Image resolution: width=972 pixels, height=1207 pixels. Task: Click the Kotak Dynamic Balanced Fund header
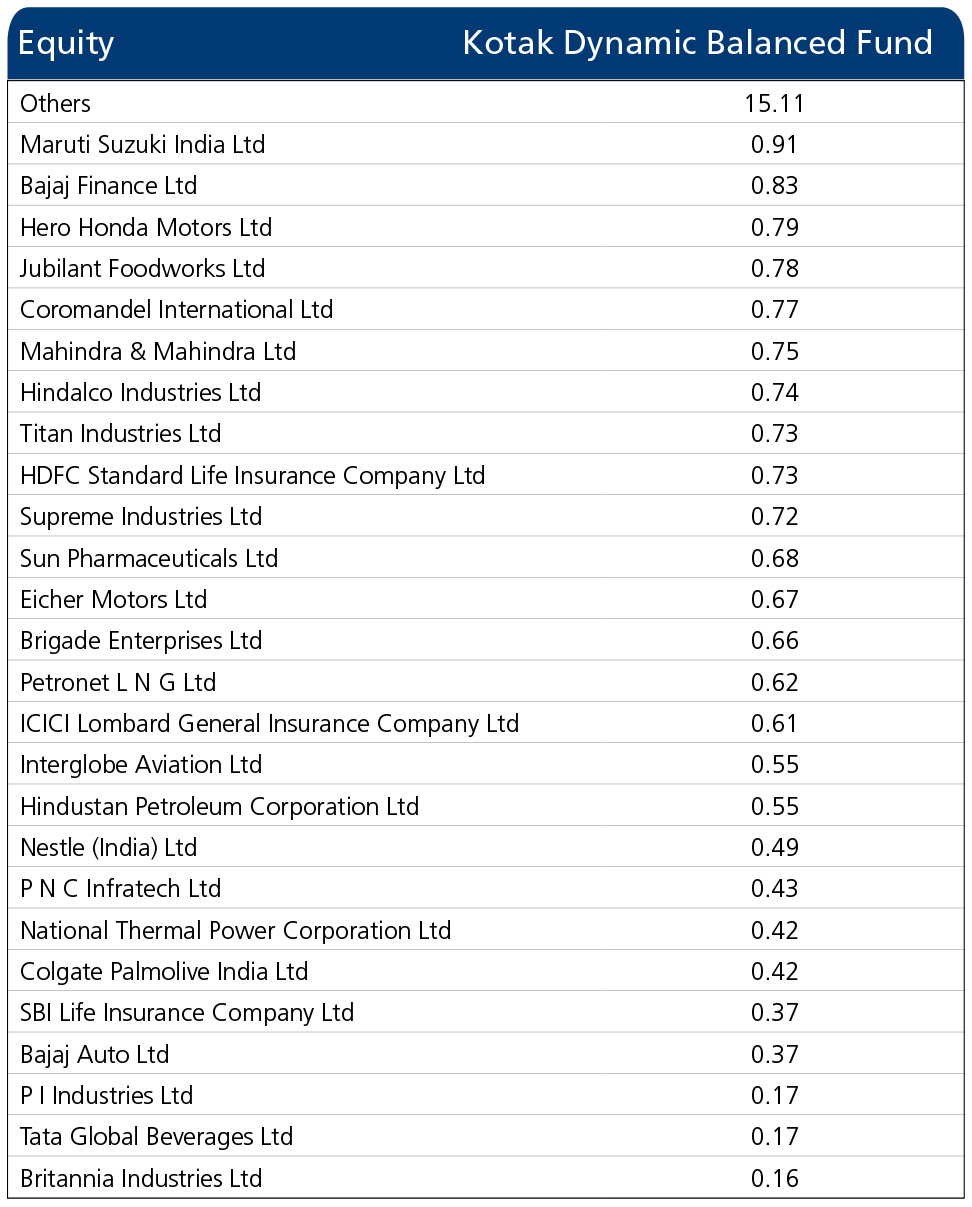click(x=697, y=43)
